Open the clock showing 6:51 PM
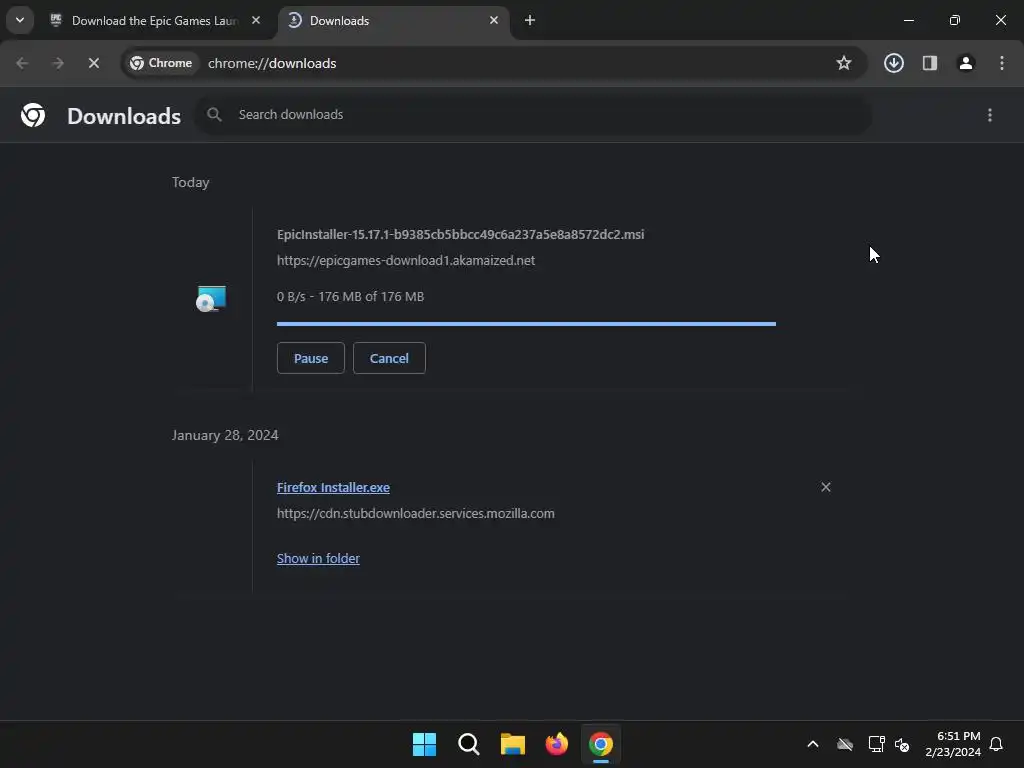1024x768 pixels. click(953, 744)
